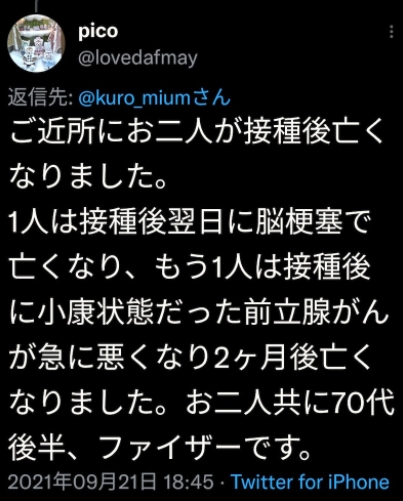Click the 返信先 reply-to label

coord(41,98)
